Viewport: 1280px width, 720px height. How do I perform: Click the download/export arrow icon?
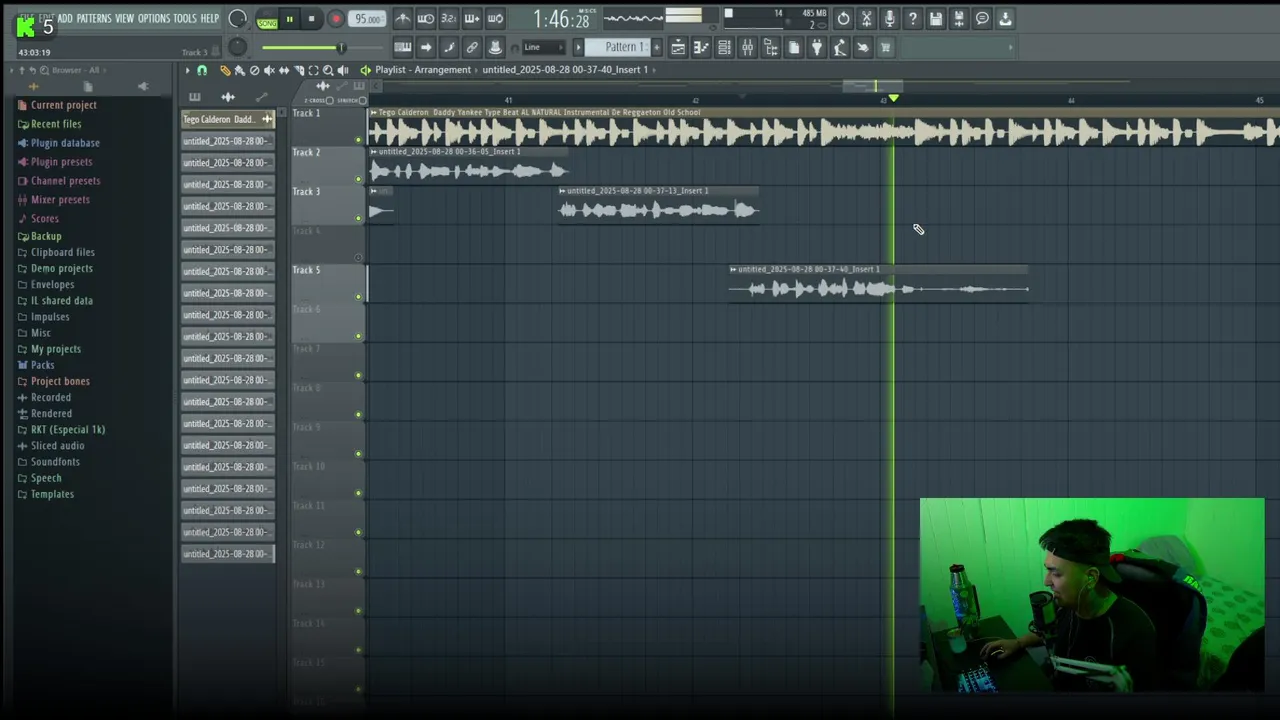click(x=1005, y=18)
